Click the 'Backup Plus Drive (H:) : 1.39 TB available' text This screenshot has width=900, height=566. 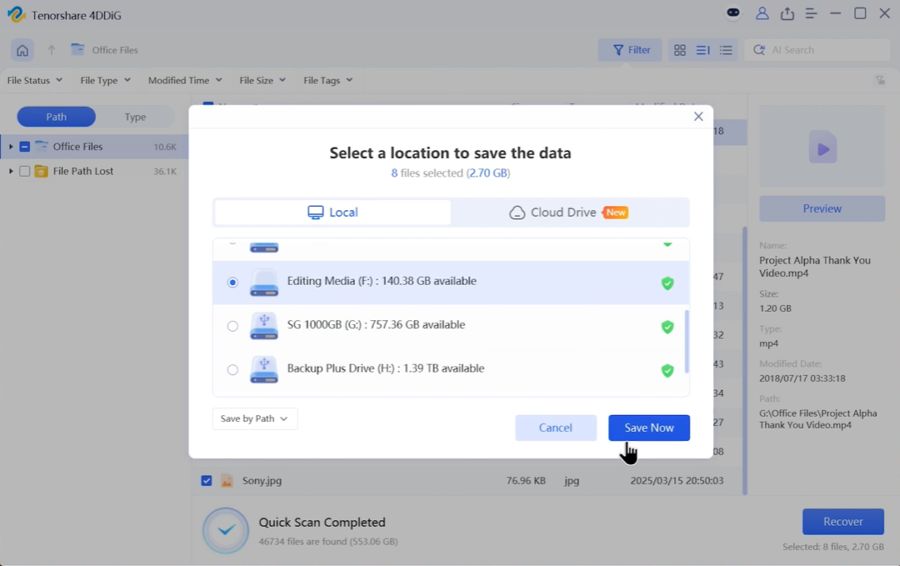point(386,369)
